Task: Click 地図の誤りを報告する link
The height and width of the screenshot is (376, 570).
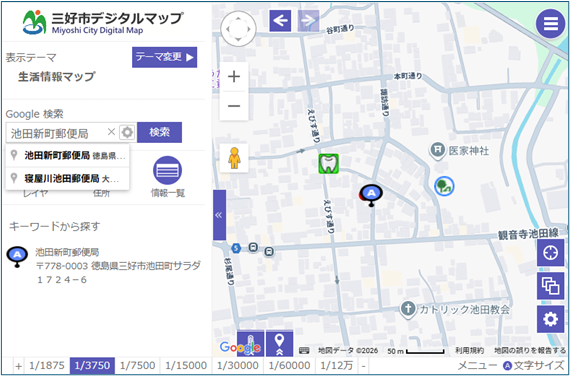Action: [530, 351]
